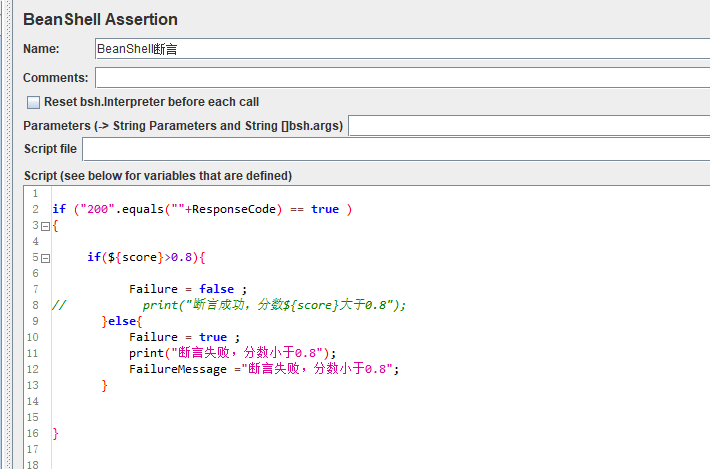The image size is (710, 469).
Task: Click the closing brace on line 16
Action: click(x=55, y=433)
